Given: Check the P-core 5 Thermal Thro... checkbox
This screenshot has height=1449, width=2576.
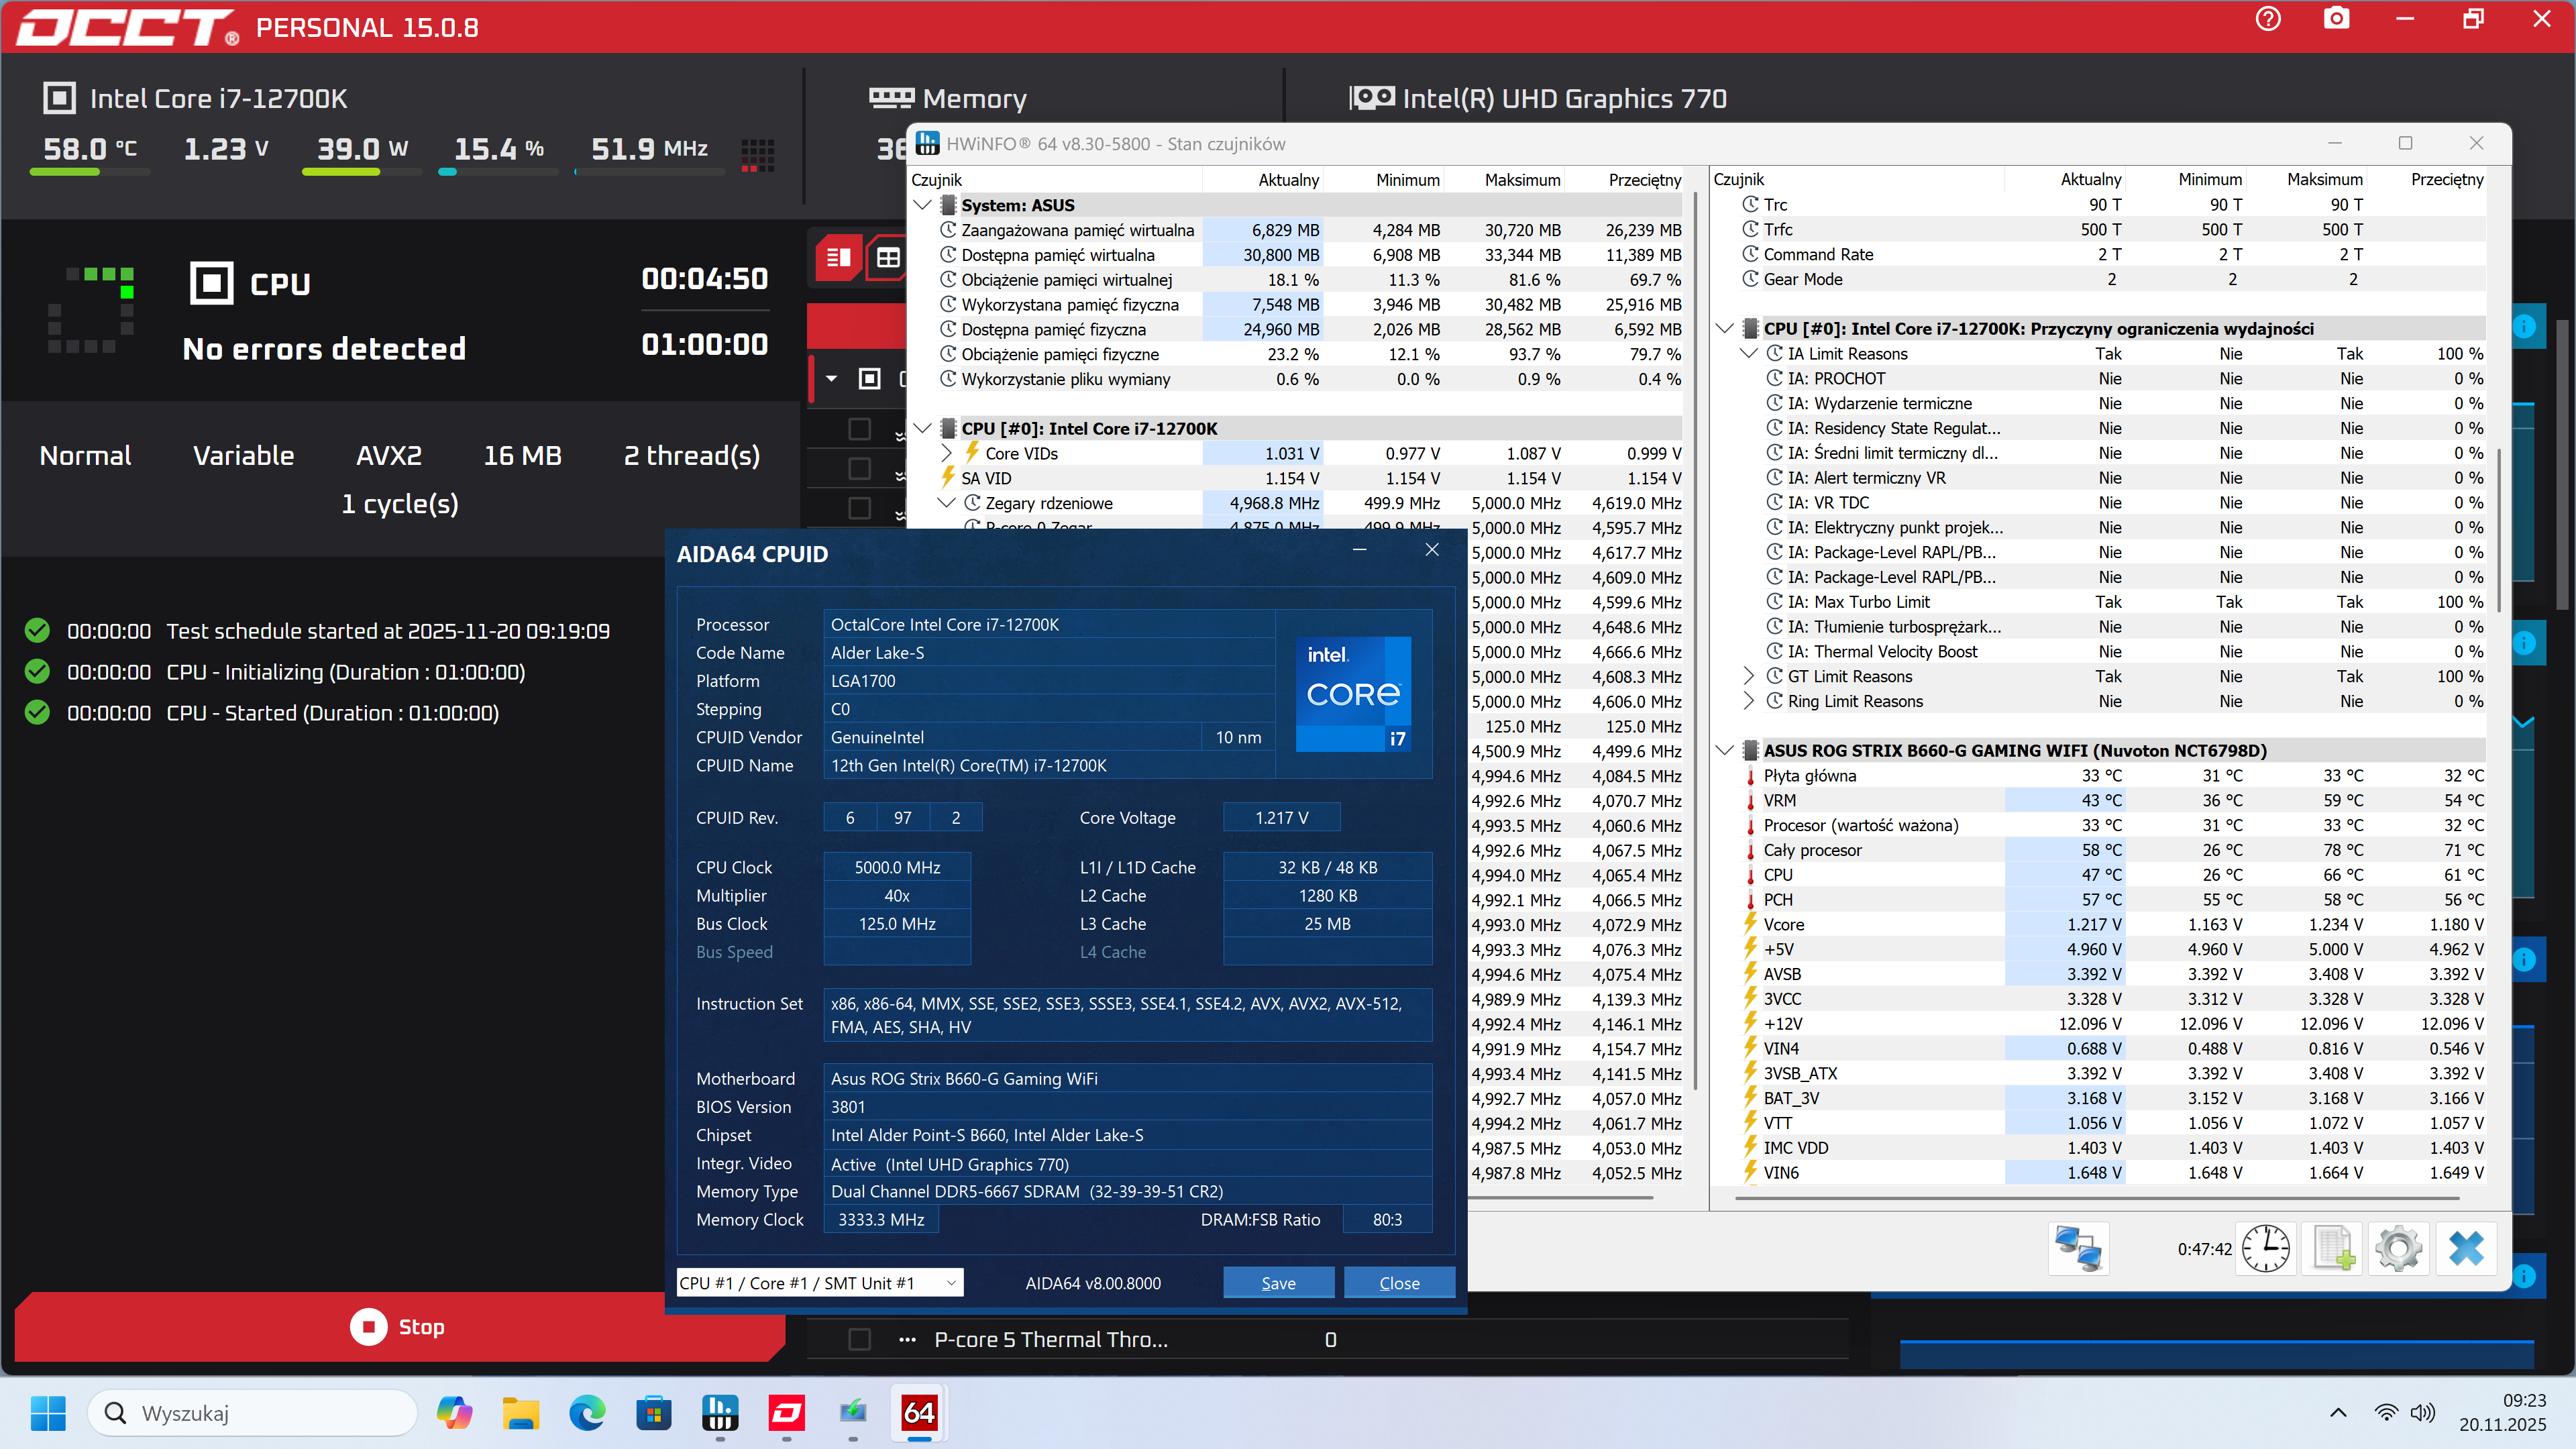Looking at the screenshot, I should click(x=859, y=1339).
